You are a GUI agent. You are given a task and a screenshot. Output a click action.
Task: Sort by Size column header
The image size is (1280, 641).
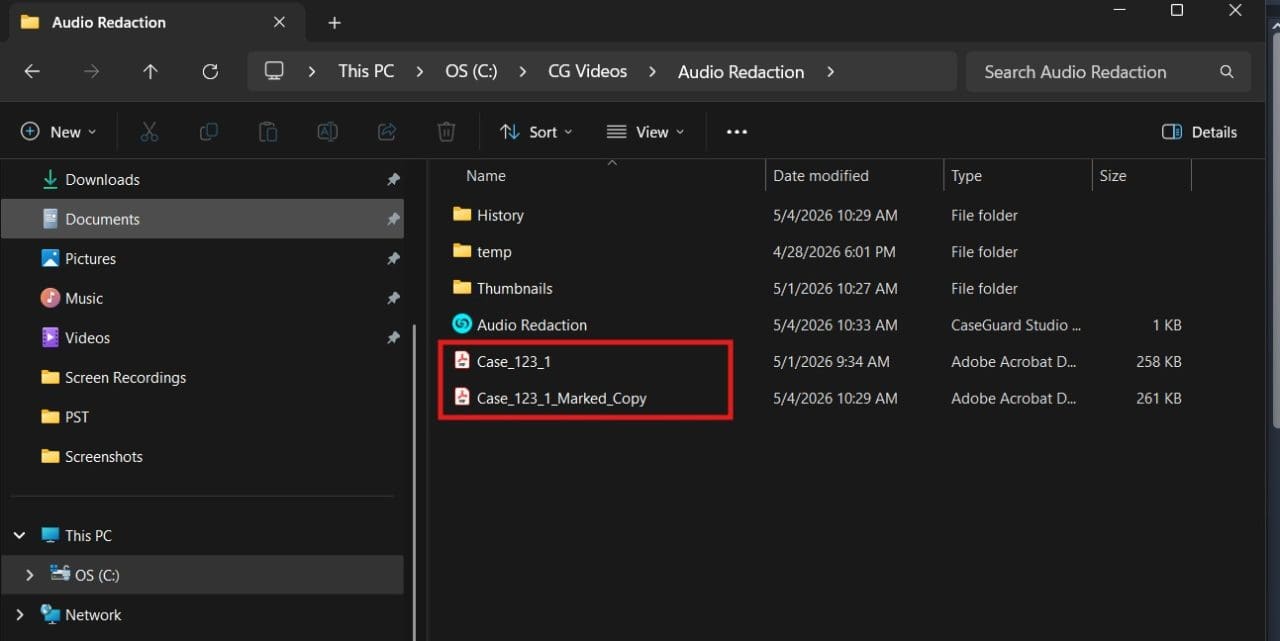(1113, 176)
